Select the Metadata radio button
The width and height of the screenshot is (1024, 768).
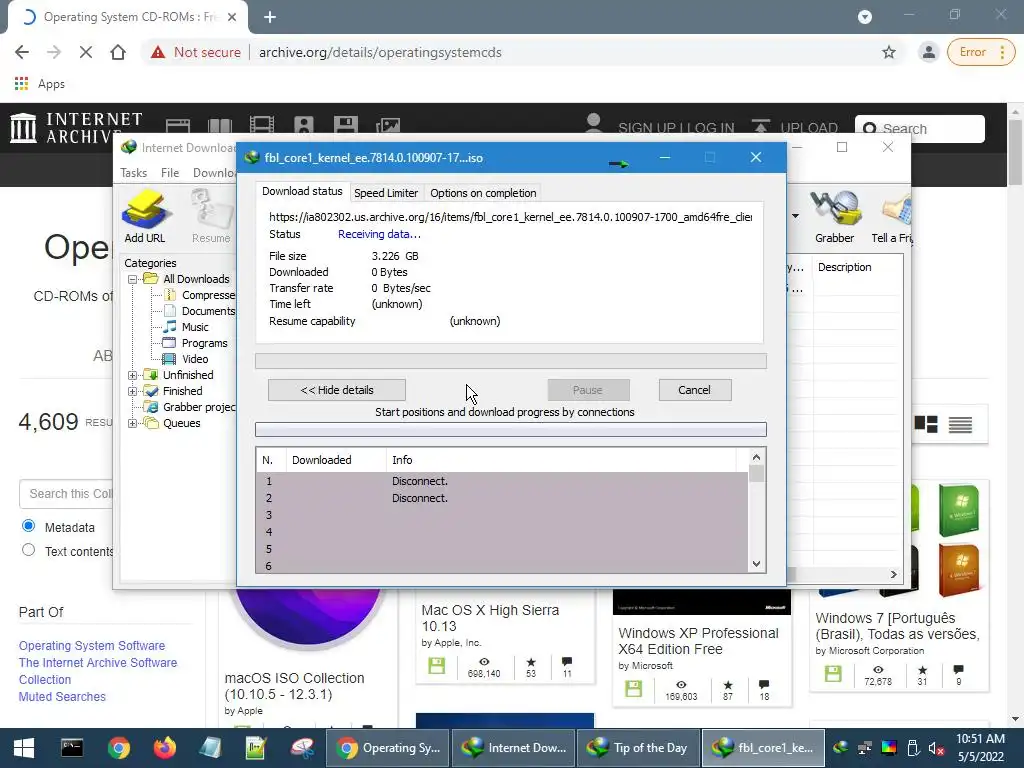[x=28, y=526]
